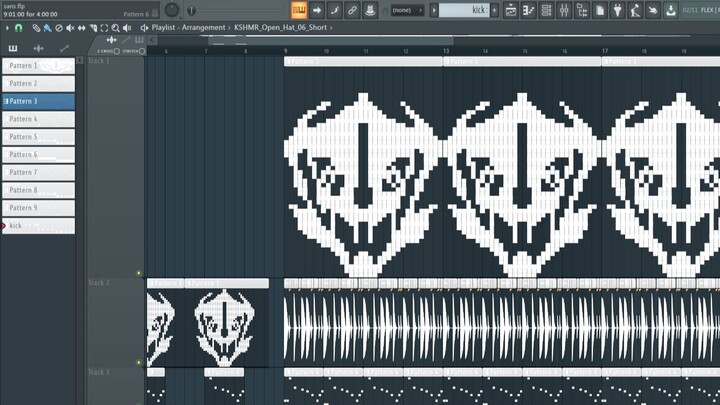Screen dimensions: 720x405
Task: Select the Delete tool
Action: click(59, 28)
